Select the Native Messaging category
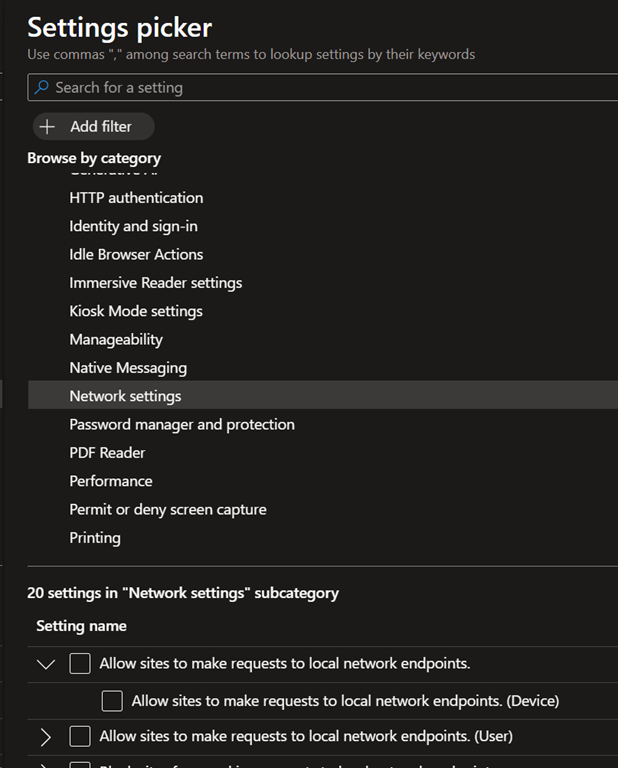 (x=128, y=368)
